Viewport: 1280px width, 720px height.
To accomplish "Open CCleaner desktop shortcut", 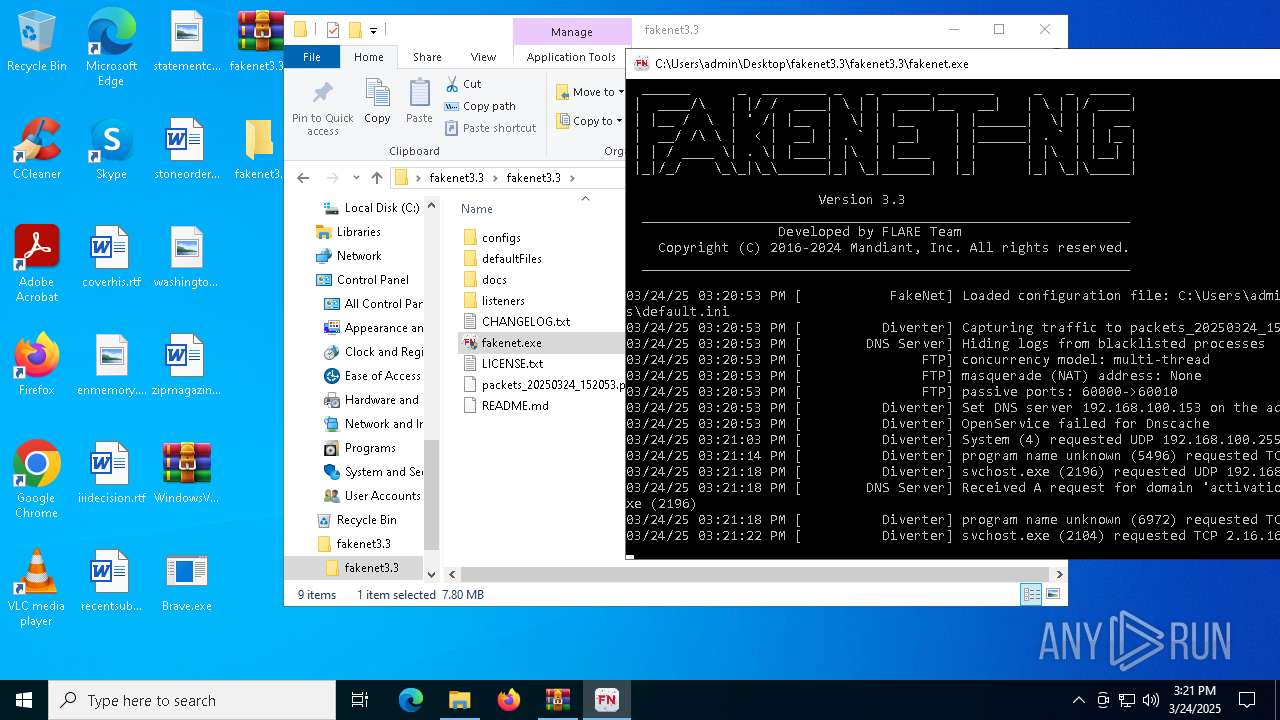I will coord(37,149).
